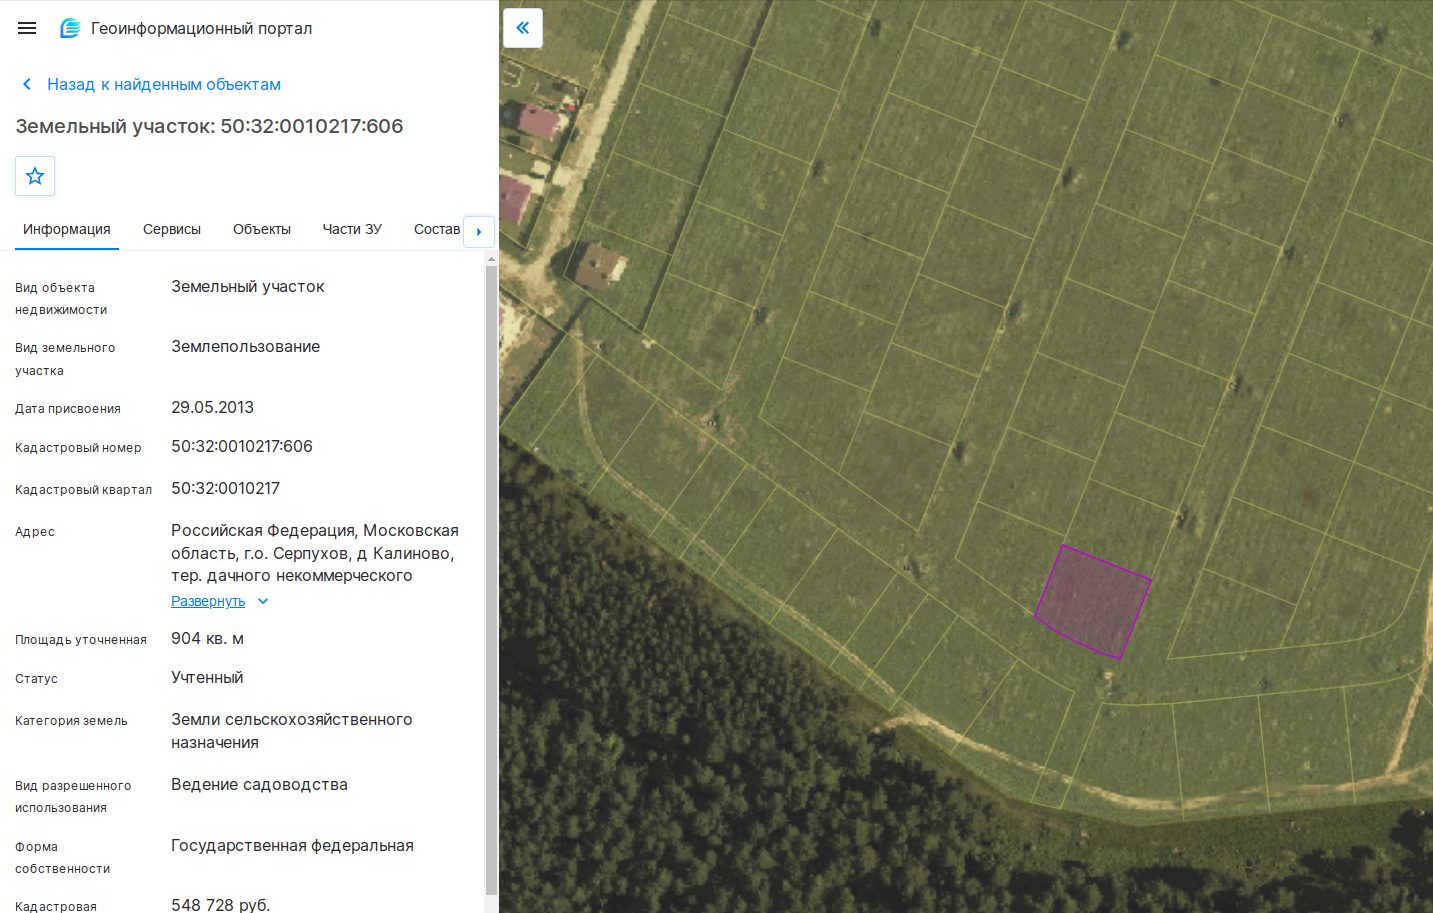The height and width of the screenshot is (913, 1433).
Task: Click the value Землепользование
Action: pos(246,346)
